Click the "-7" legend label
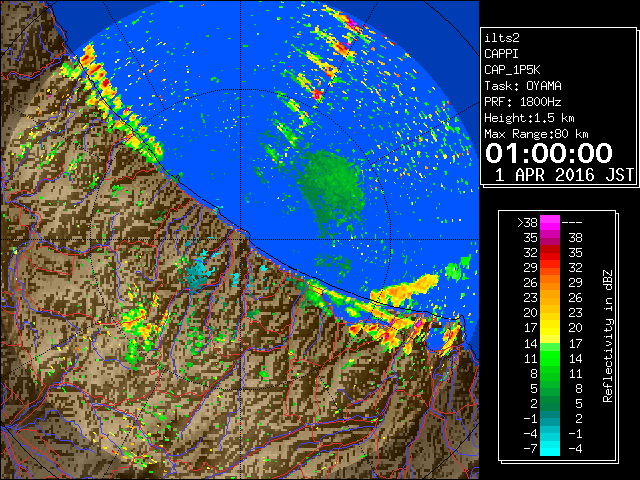This screenshot has width=640, height=480. click(530, 448)
